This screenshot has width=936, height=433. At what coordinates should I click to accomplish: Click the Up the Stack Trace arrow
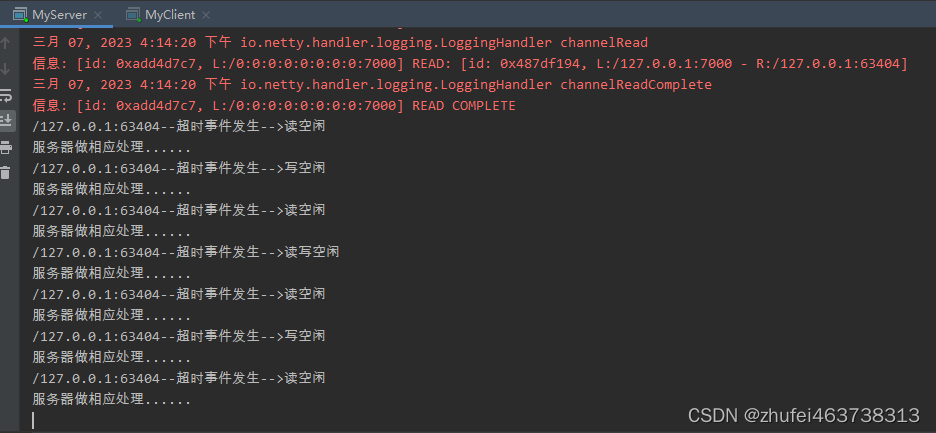pyautogui.click(x=5, y=42)
